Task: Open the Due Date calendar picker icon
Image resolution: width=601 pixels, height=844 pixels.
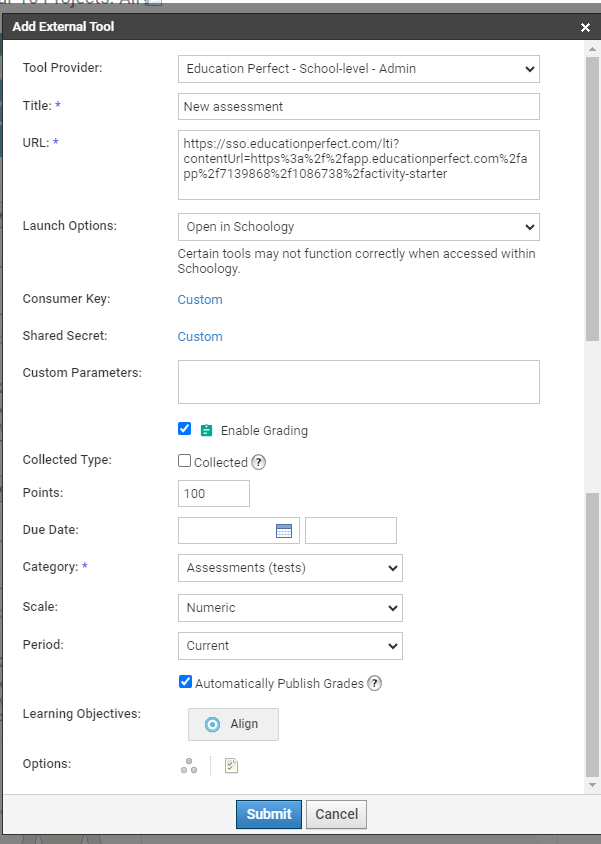Action: 284,531
